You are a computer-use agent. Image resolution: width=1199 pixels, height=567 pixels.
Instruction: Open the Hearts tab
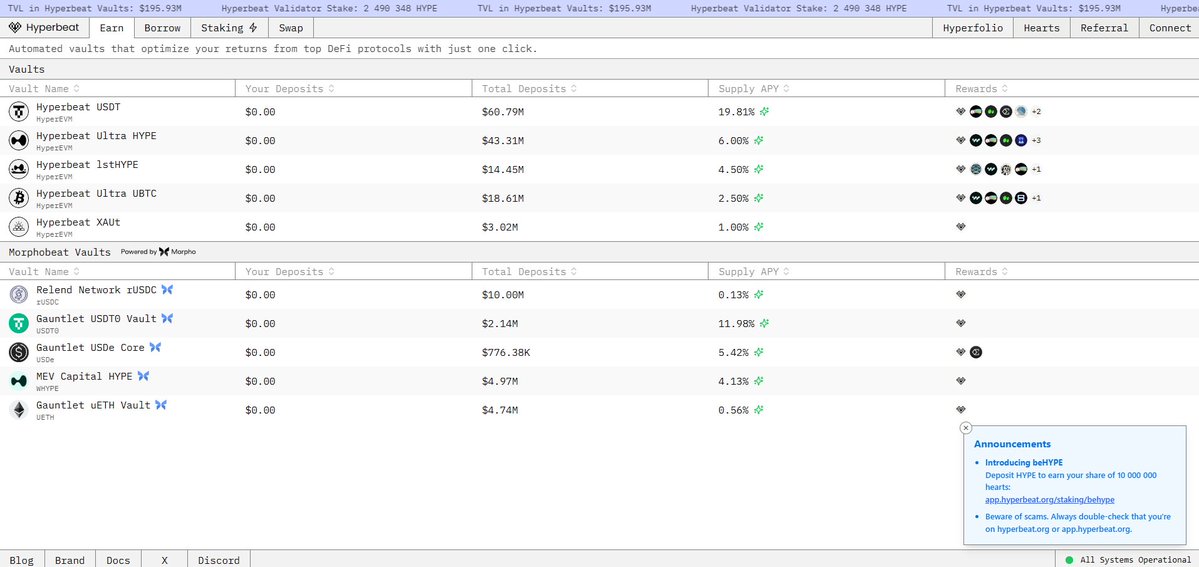click(1041, 28)
